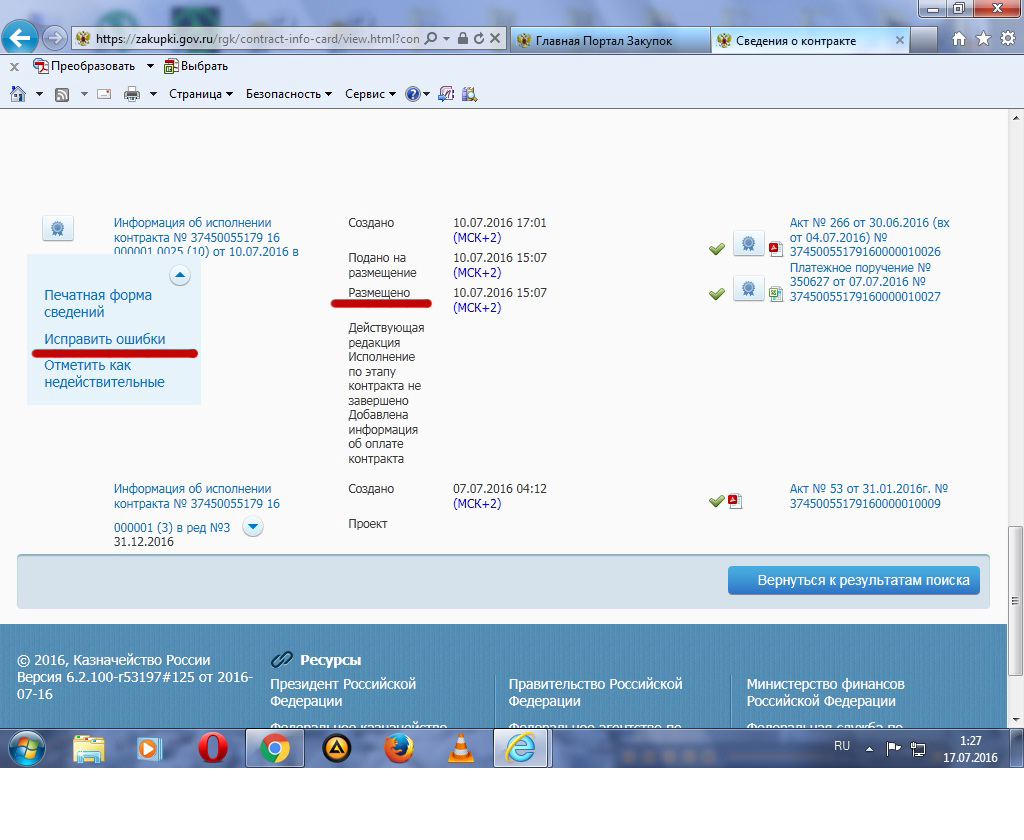This screenshot has width=1024, height=840.
Task: Launch Opera from the taskbar
Action: (212, 748)
